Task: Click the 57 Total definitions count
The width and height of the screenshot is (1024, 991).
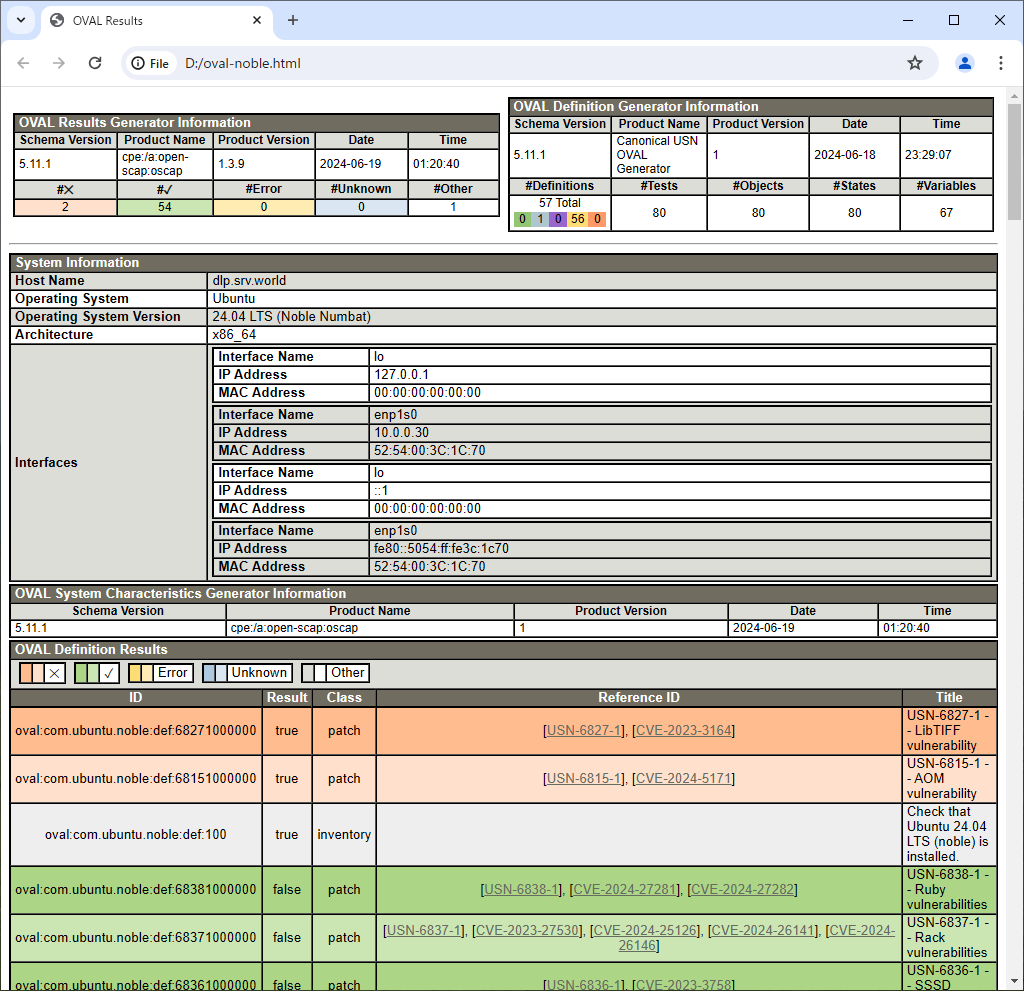Action: (x=560, y=203)
